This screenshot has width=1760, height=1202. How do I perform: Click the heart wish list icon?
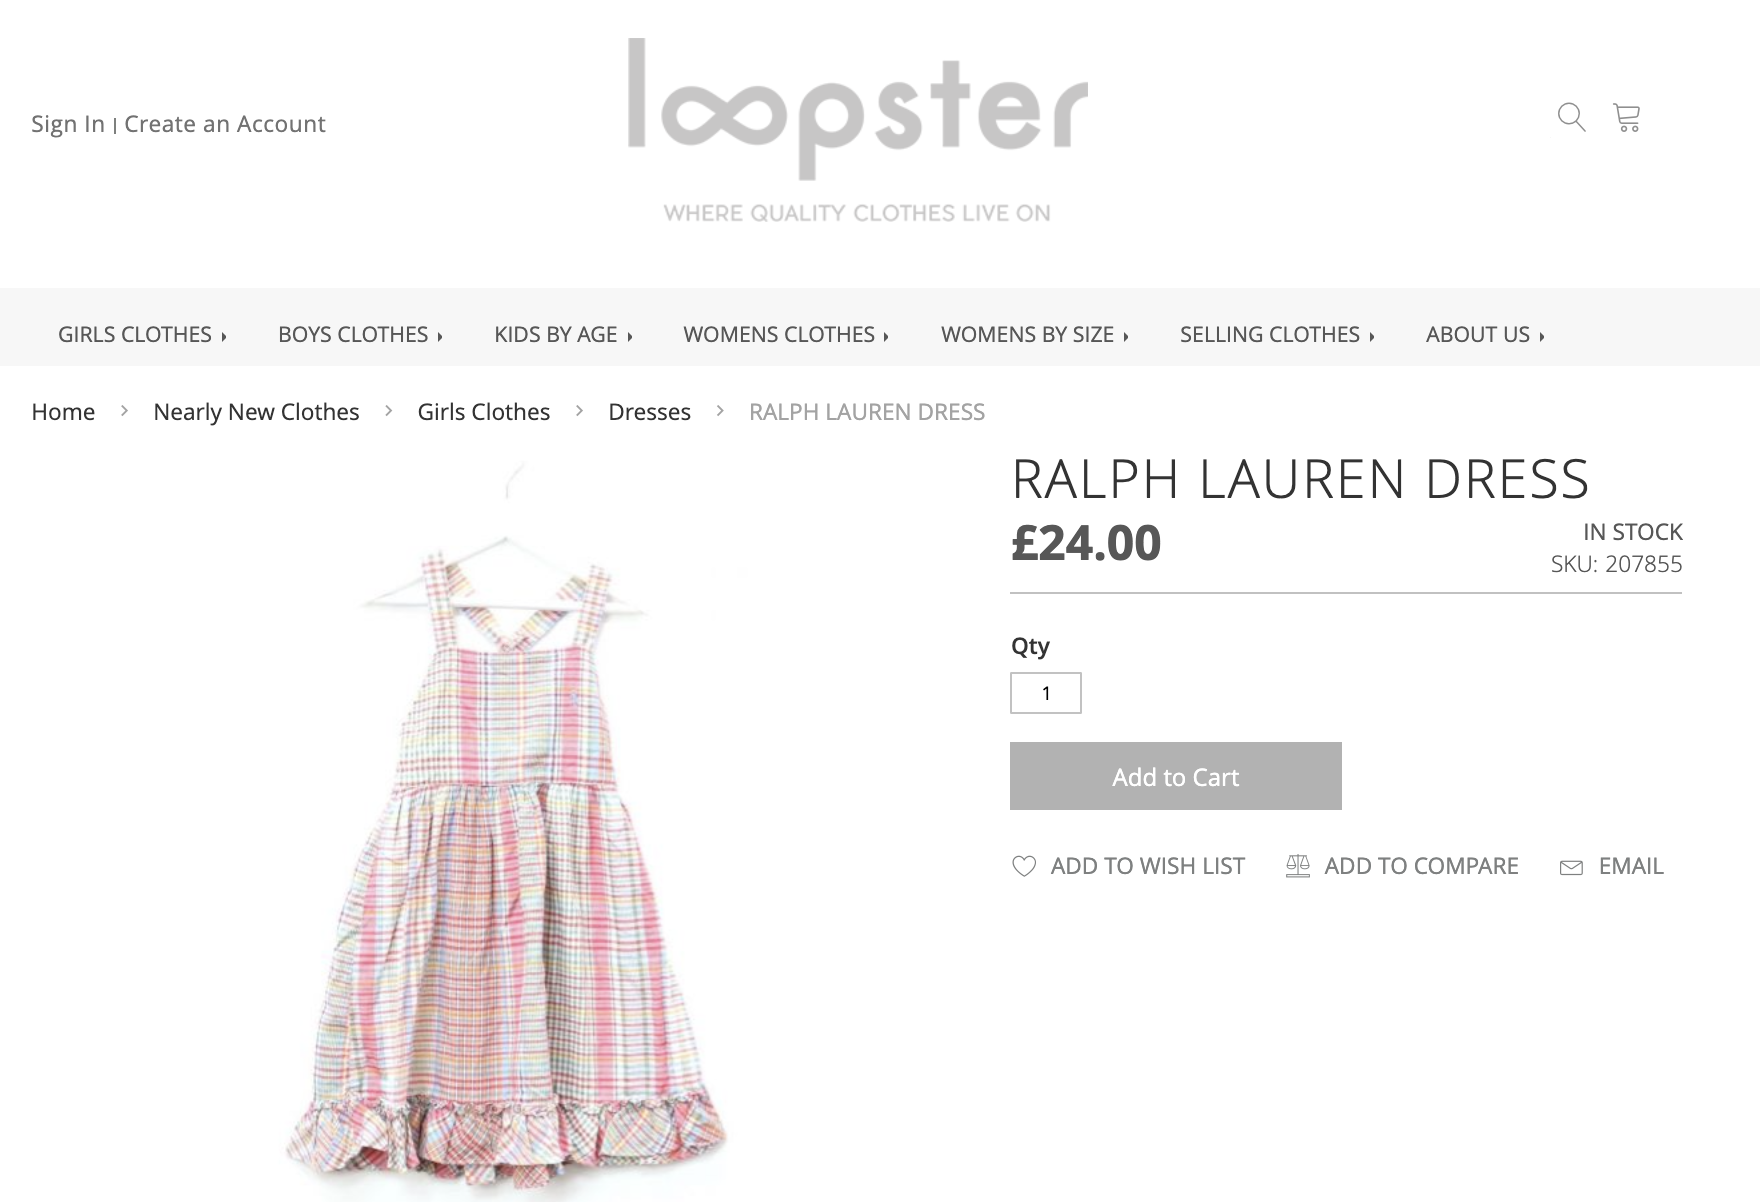point(1024,866)
